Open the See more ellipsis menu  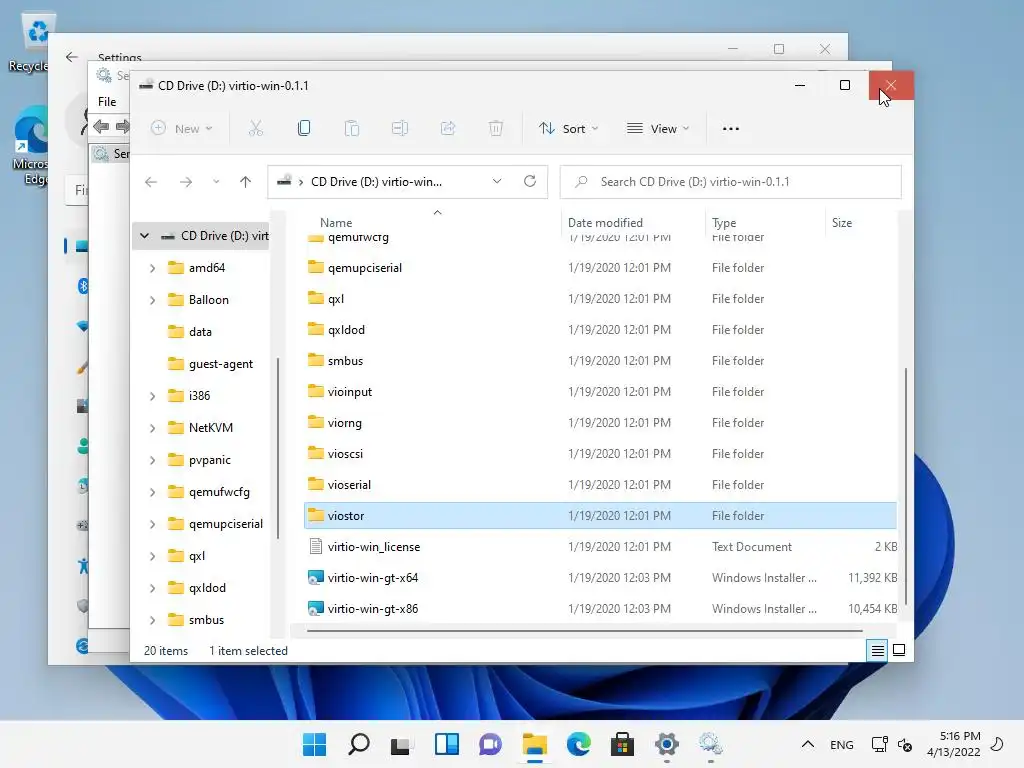coord(731,129)
